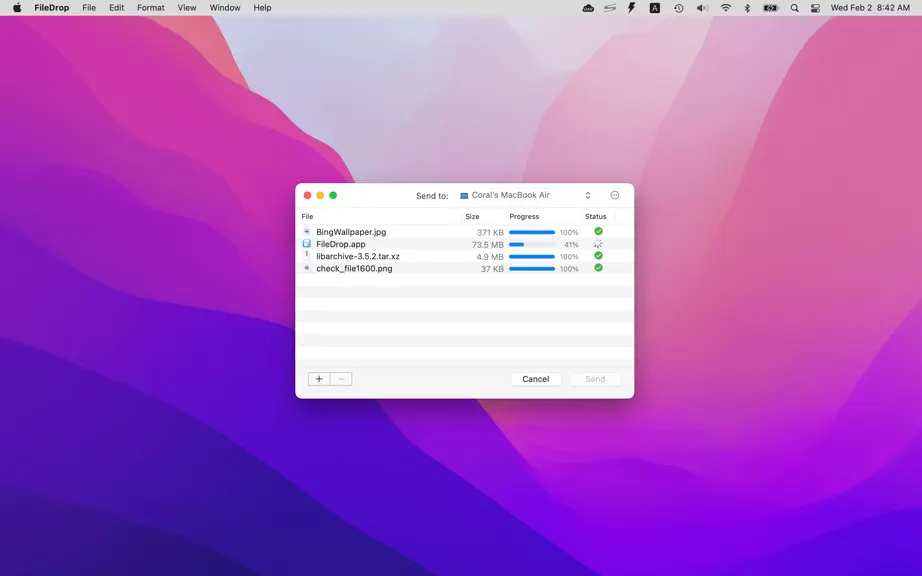This screenshot has width=922, height=576.
Task: Open the FileDrop app menu
Action: [51, 8]
